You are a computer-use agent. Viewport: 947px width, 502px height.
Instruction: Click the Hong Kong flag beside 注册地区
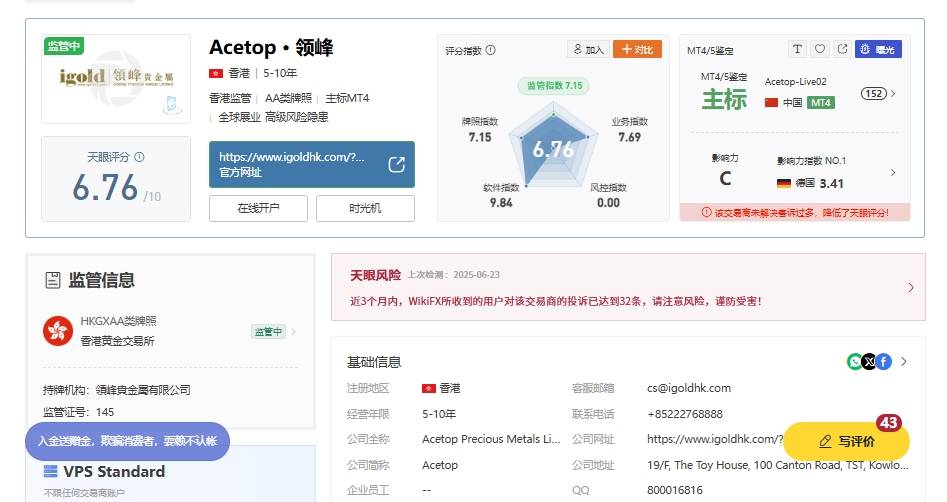click(429, 388)
